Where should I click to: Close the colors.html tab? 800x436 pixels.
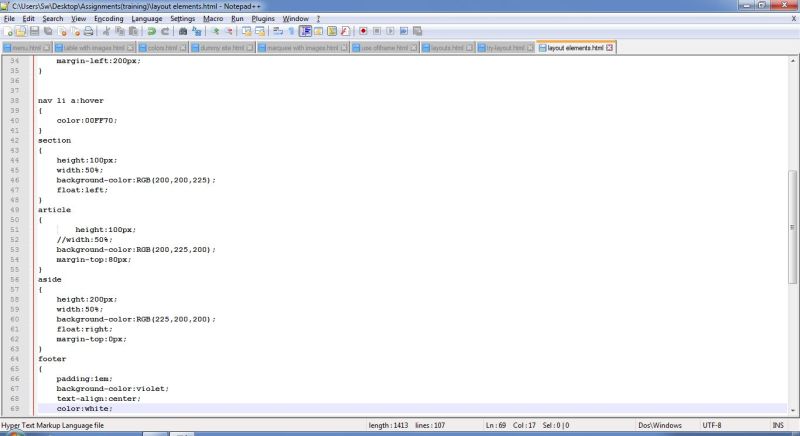[x=181, y=47]
